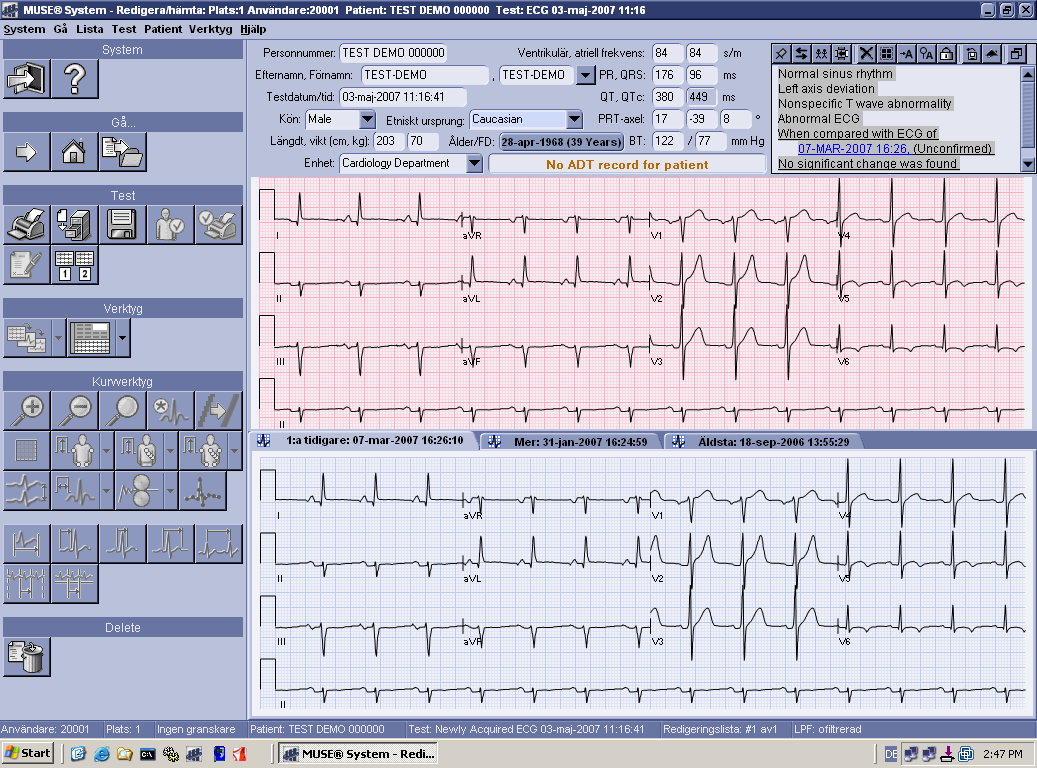Switch to the Äldsta: 18-sep-2006 tab
Screen dimensions: 1037x768
[x=765, y=442]
